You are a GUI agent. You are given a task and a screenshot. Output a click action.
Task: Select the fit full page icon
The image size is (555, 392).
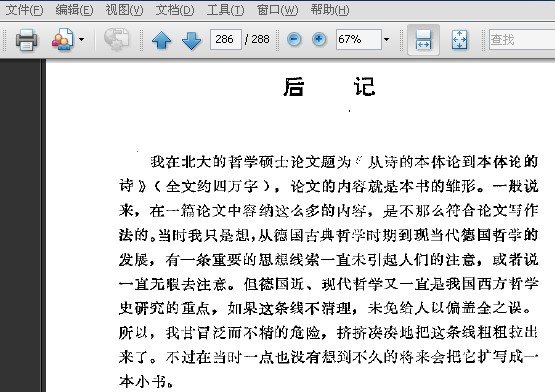pos(459,40)
